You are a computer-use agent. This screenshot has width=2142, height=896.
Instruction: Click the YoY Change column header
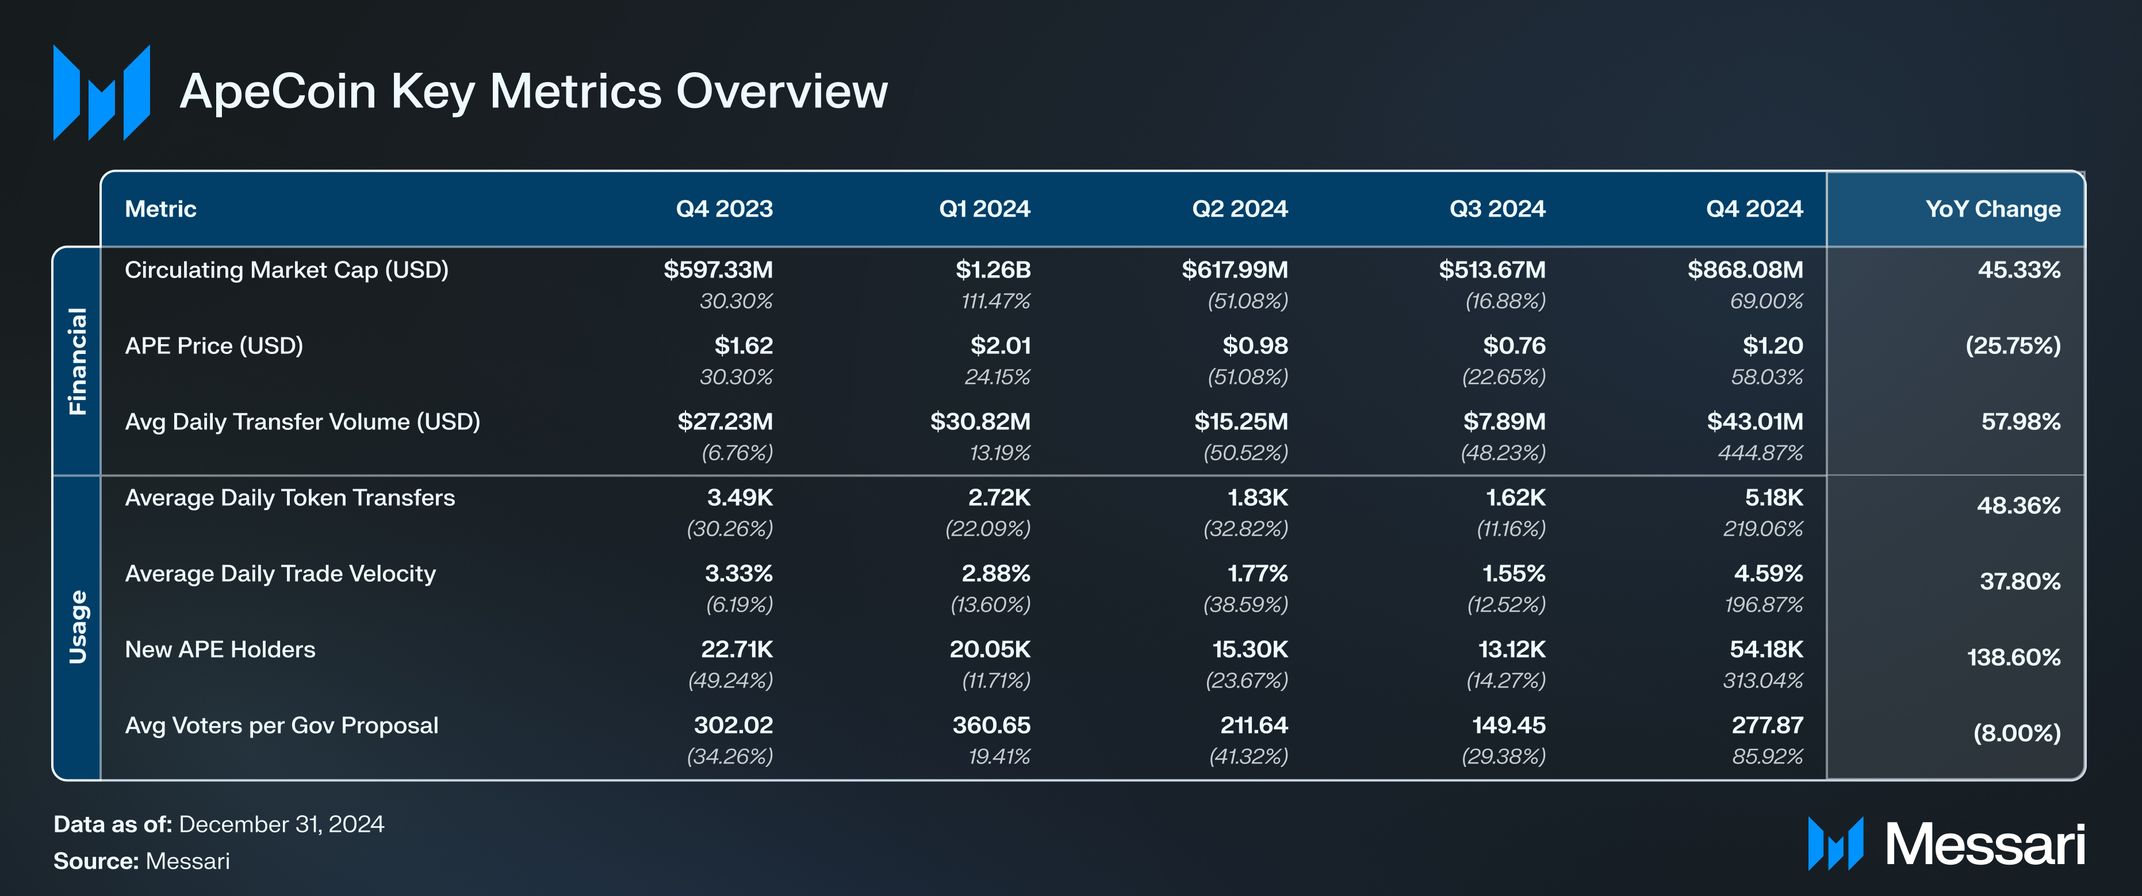[x=1992, y=209]
